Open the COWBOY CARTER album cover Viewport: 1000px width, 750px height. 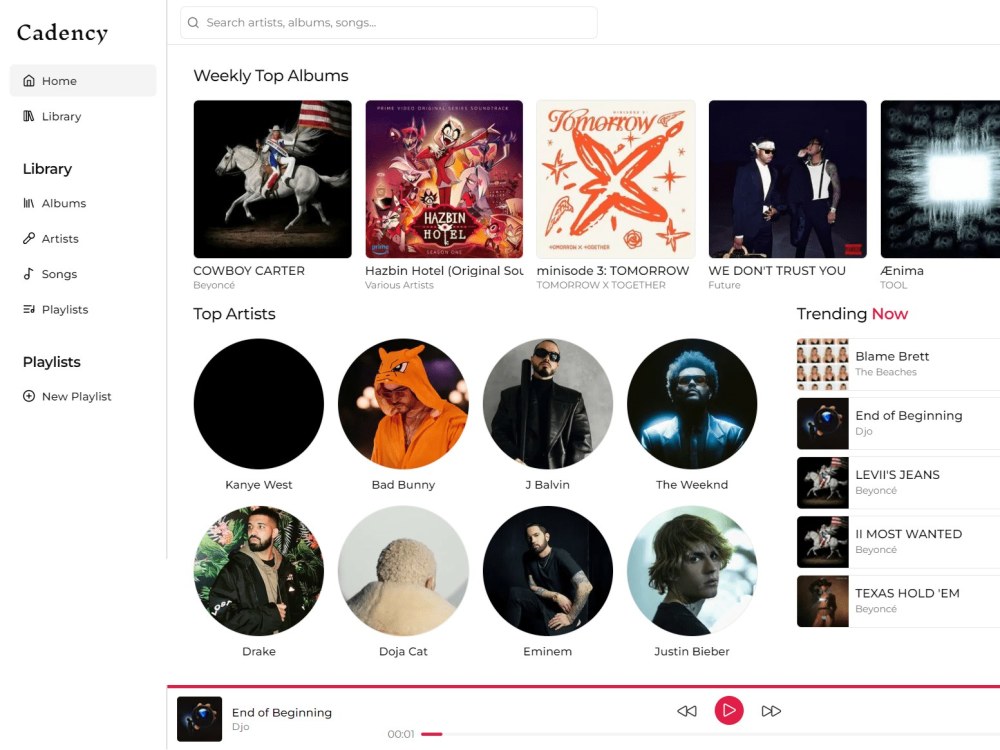click(x=272, y=179)
